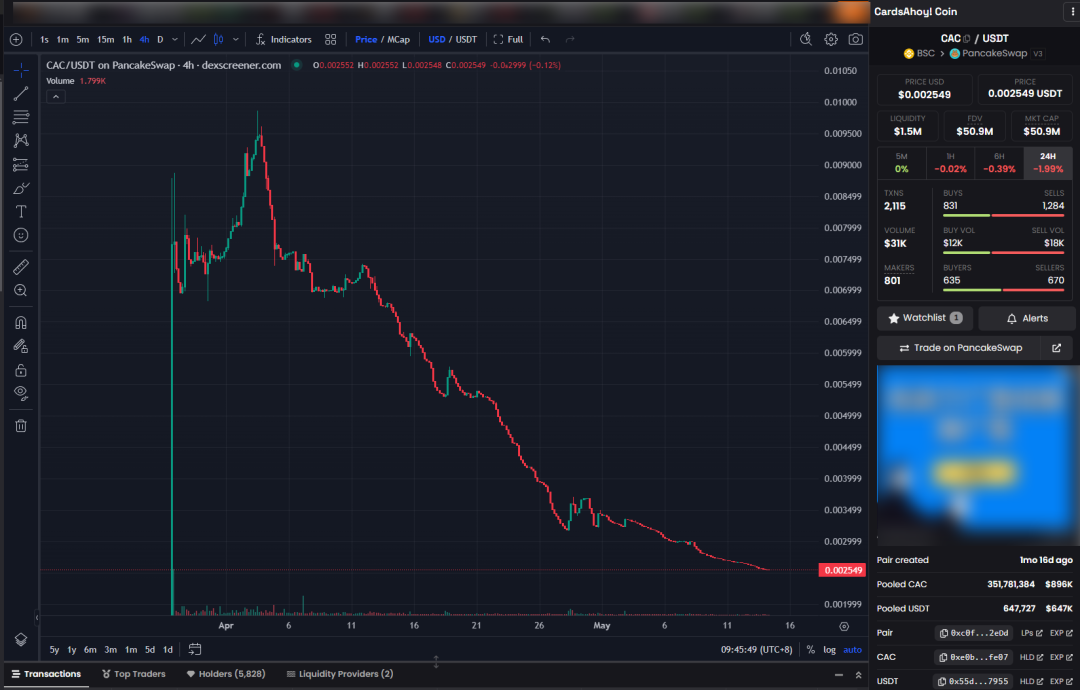The image size is (1080, 690).
Task: Select the 1H stats period
Action: click(951, 163)
